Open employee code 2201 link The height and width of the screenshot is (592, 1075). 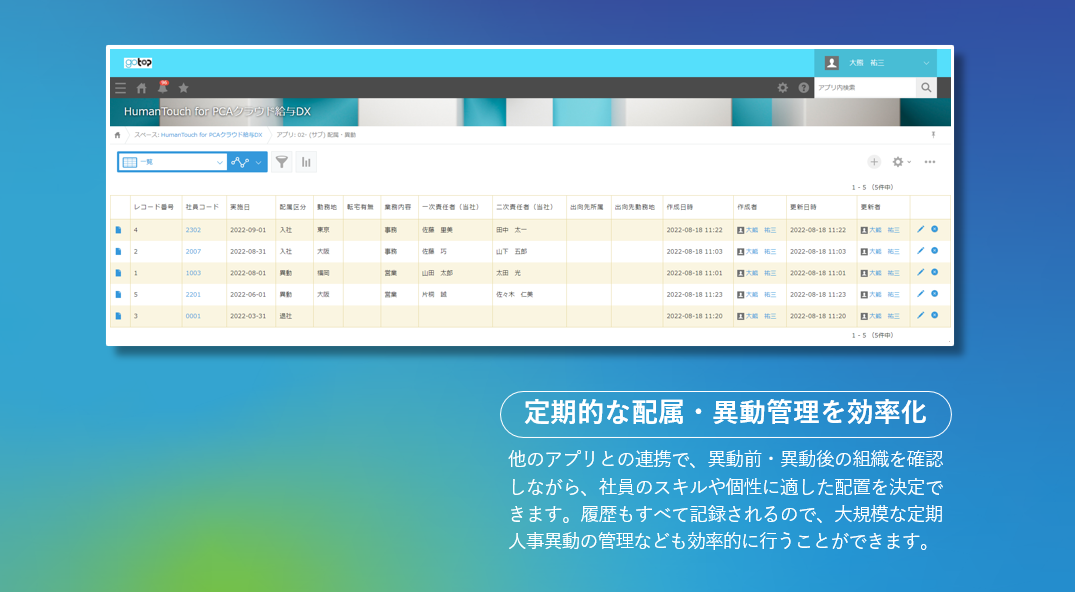tap(193, 294)
